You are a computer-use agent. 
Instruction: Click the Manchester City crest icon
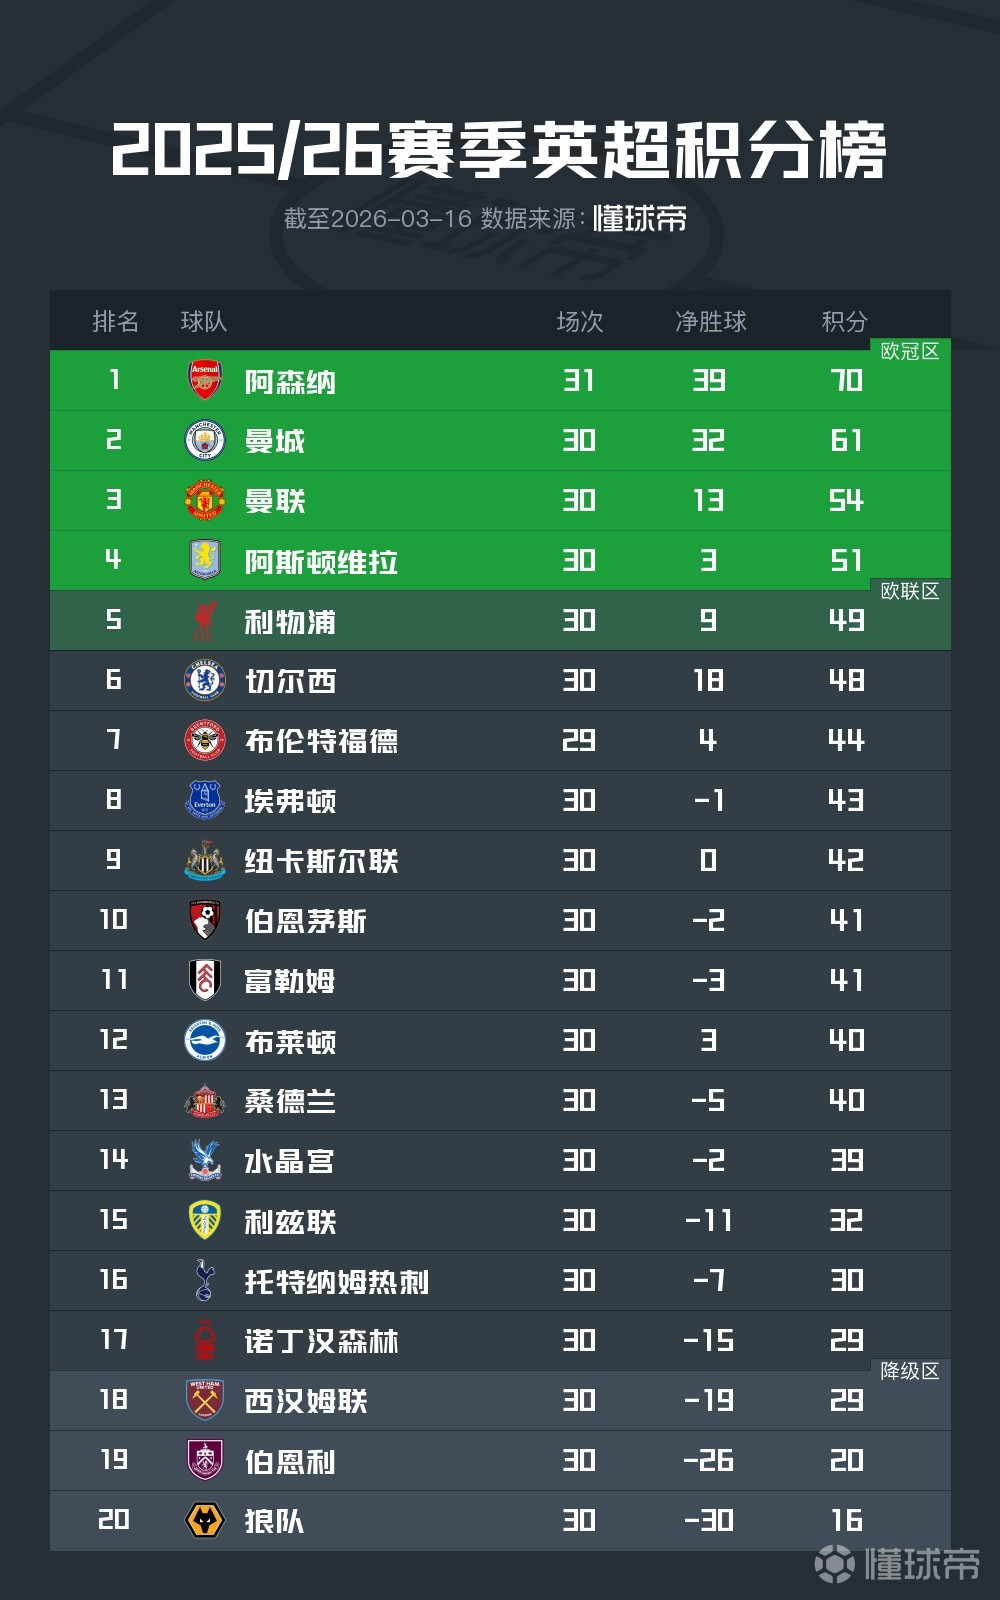click(x=205, y=441)
